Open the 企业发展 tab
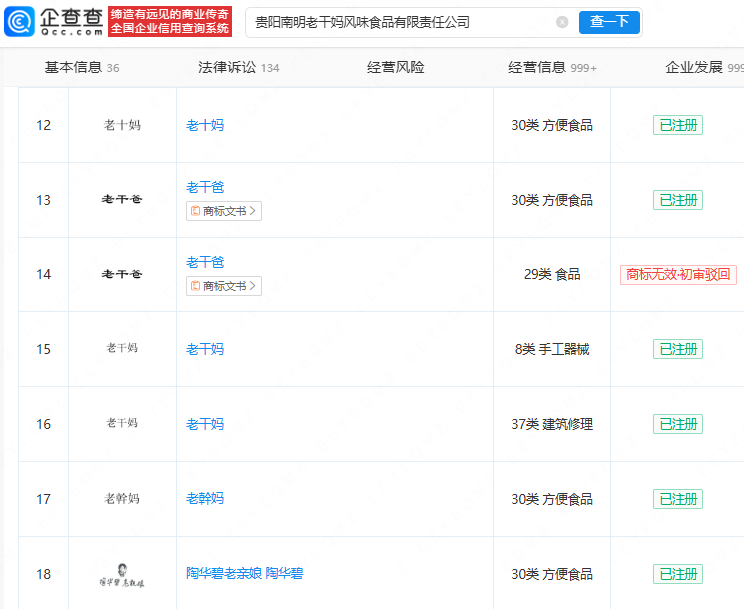Screen dimensions: 744x609 point(694,67)
